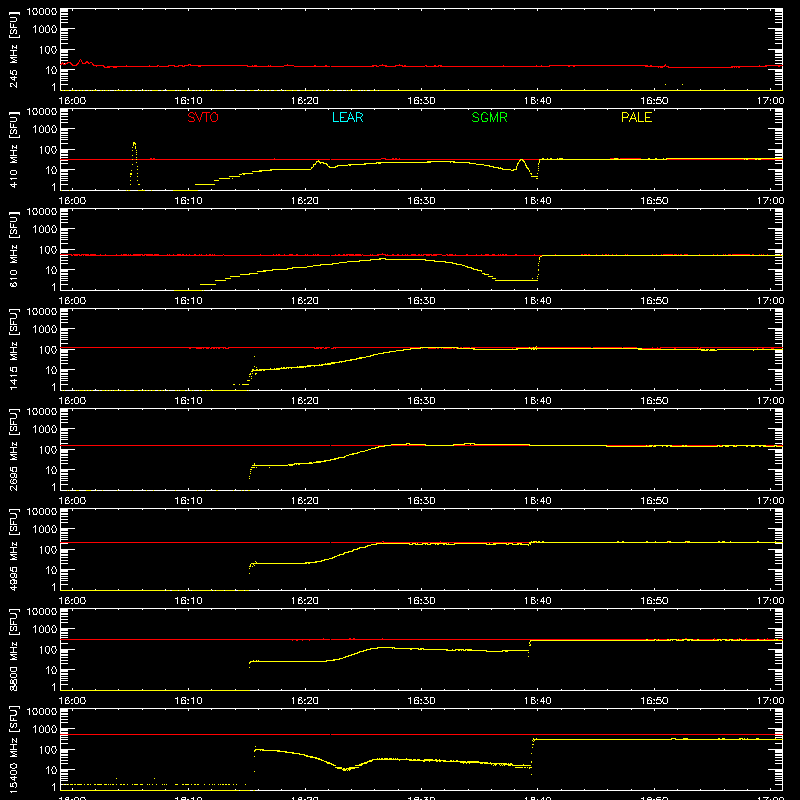Click 16:50 time label under 410 MHz panel

(x=654, y=201)
